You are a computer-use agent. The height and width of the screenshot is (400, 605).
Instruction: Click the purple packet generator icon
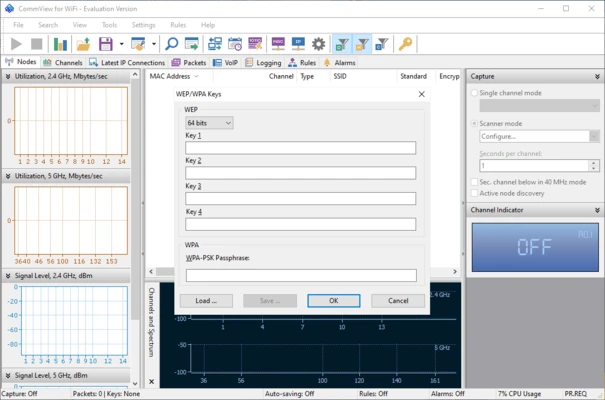[x=255, y=44]
